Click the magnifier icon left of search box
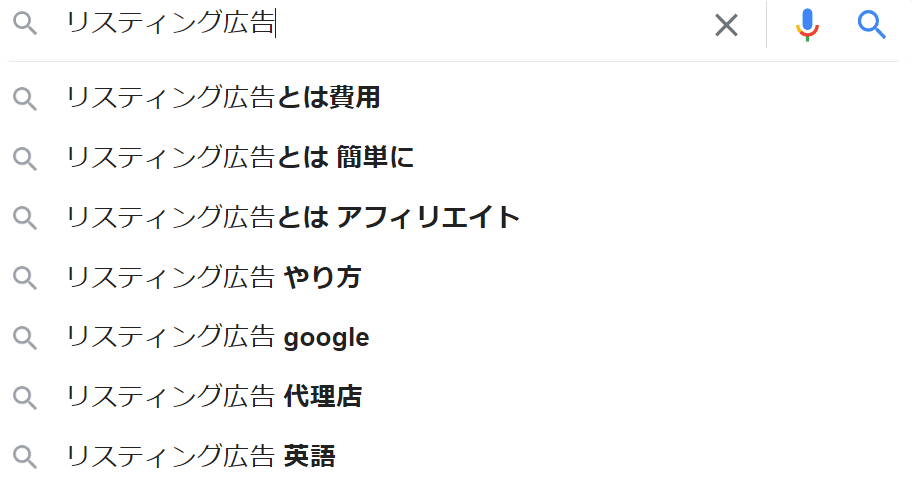Viewport: 912px width, 483px height. (25, 25)
